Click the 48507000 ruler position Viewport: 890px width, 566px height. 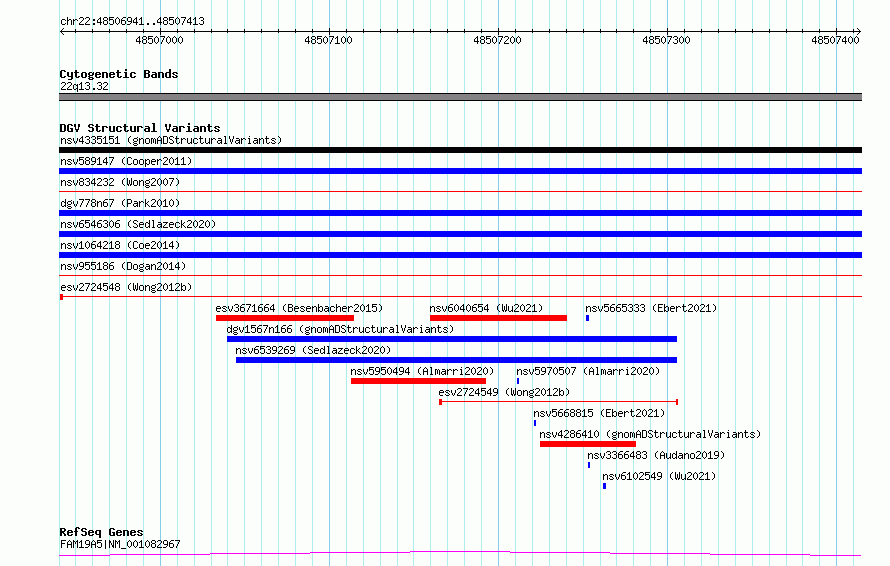[159, 40]
